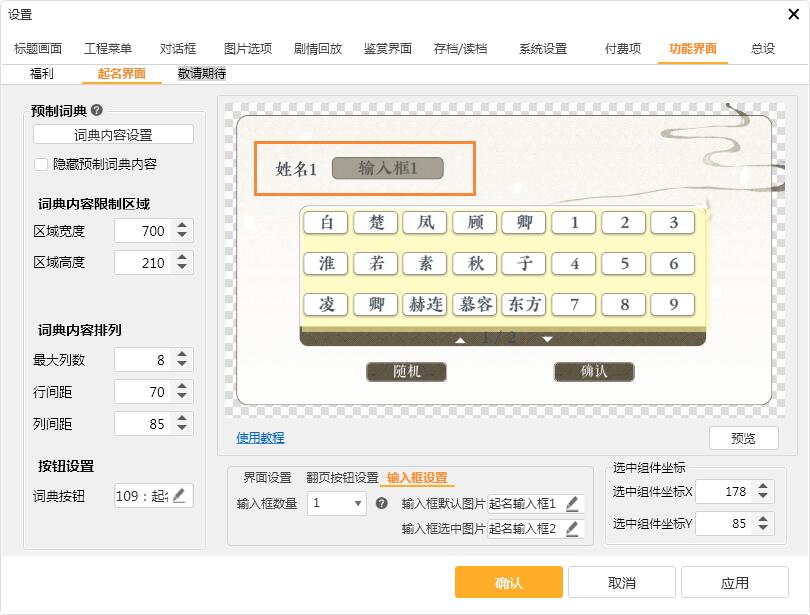Click edit pencil for 输入框默认图片

572,504
